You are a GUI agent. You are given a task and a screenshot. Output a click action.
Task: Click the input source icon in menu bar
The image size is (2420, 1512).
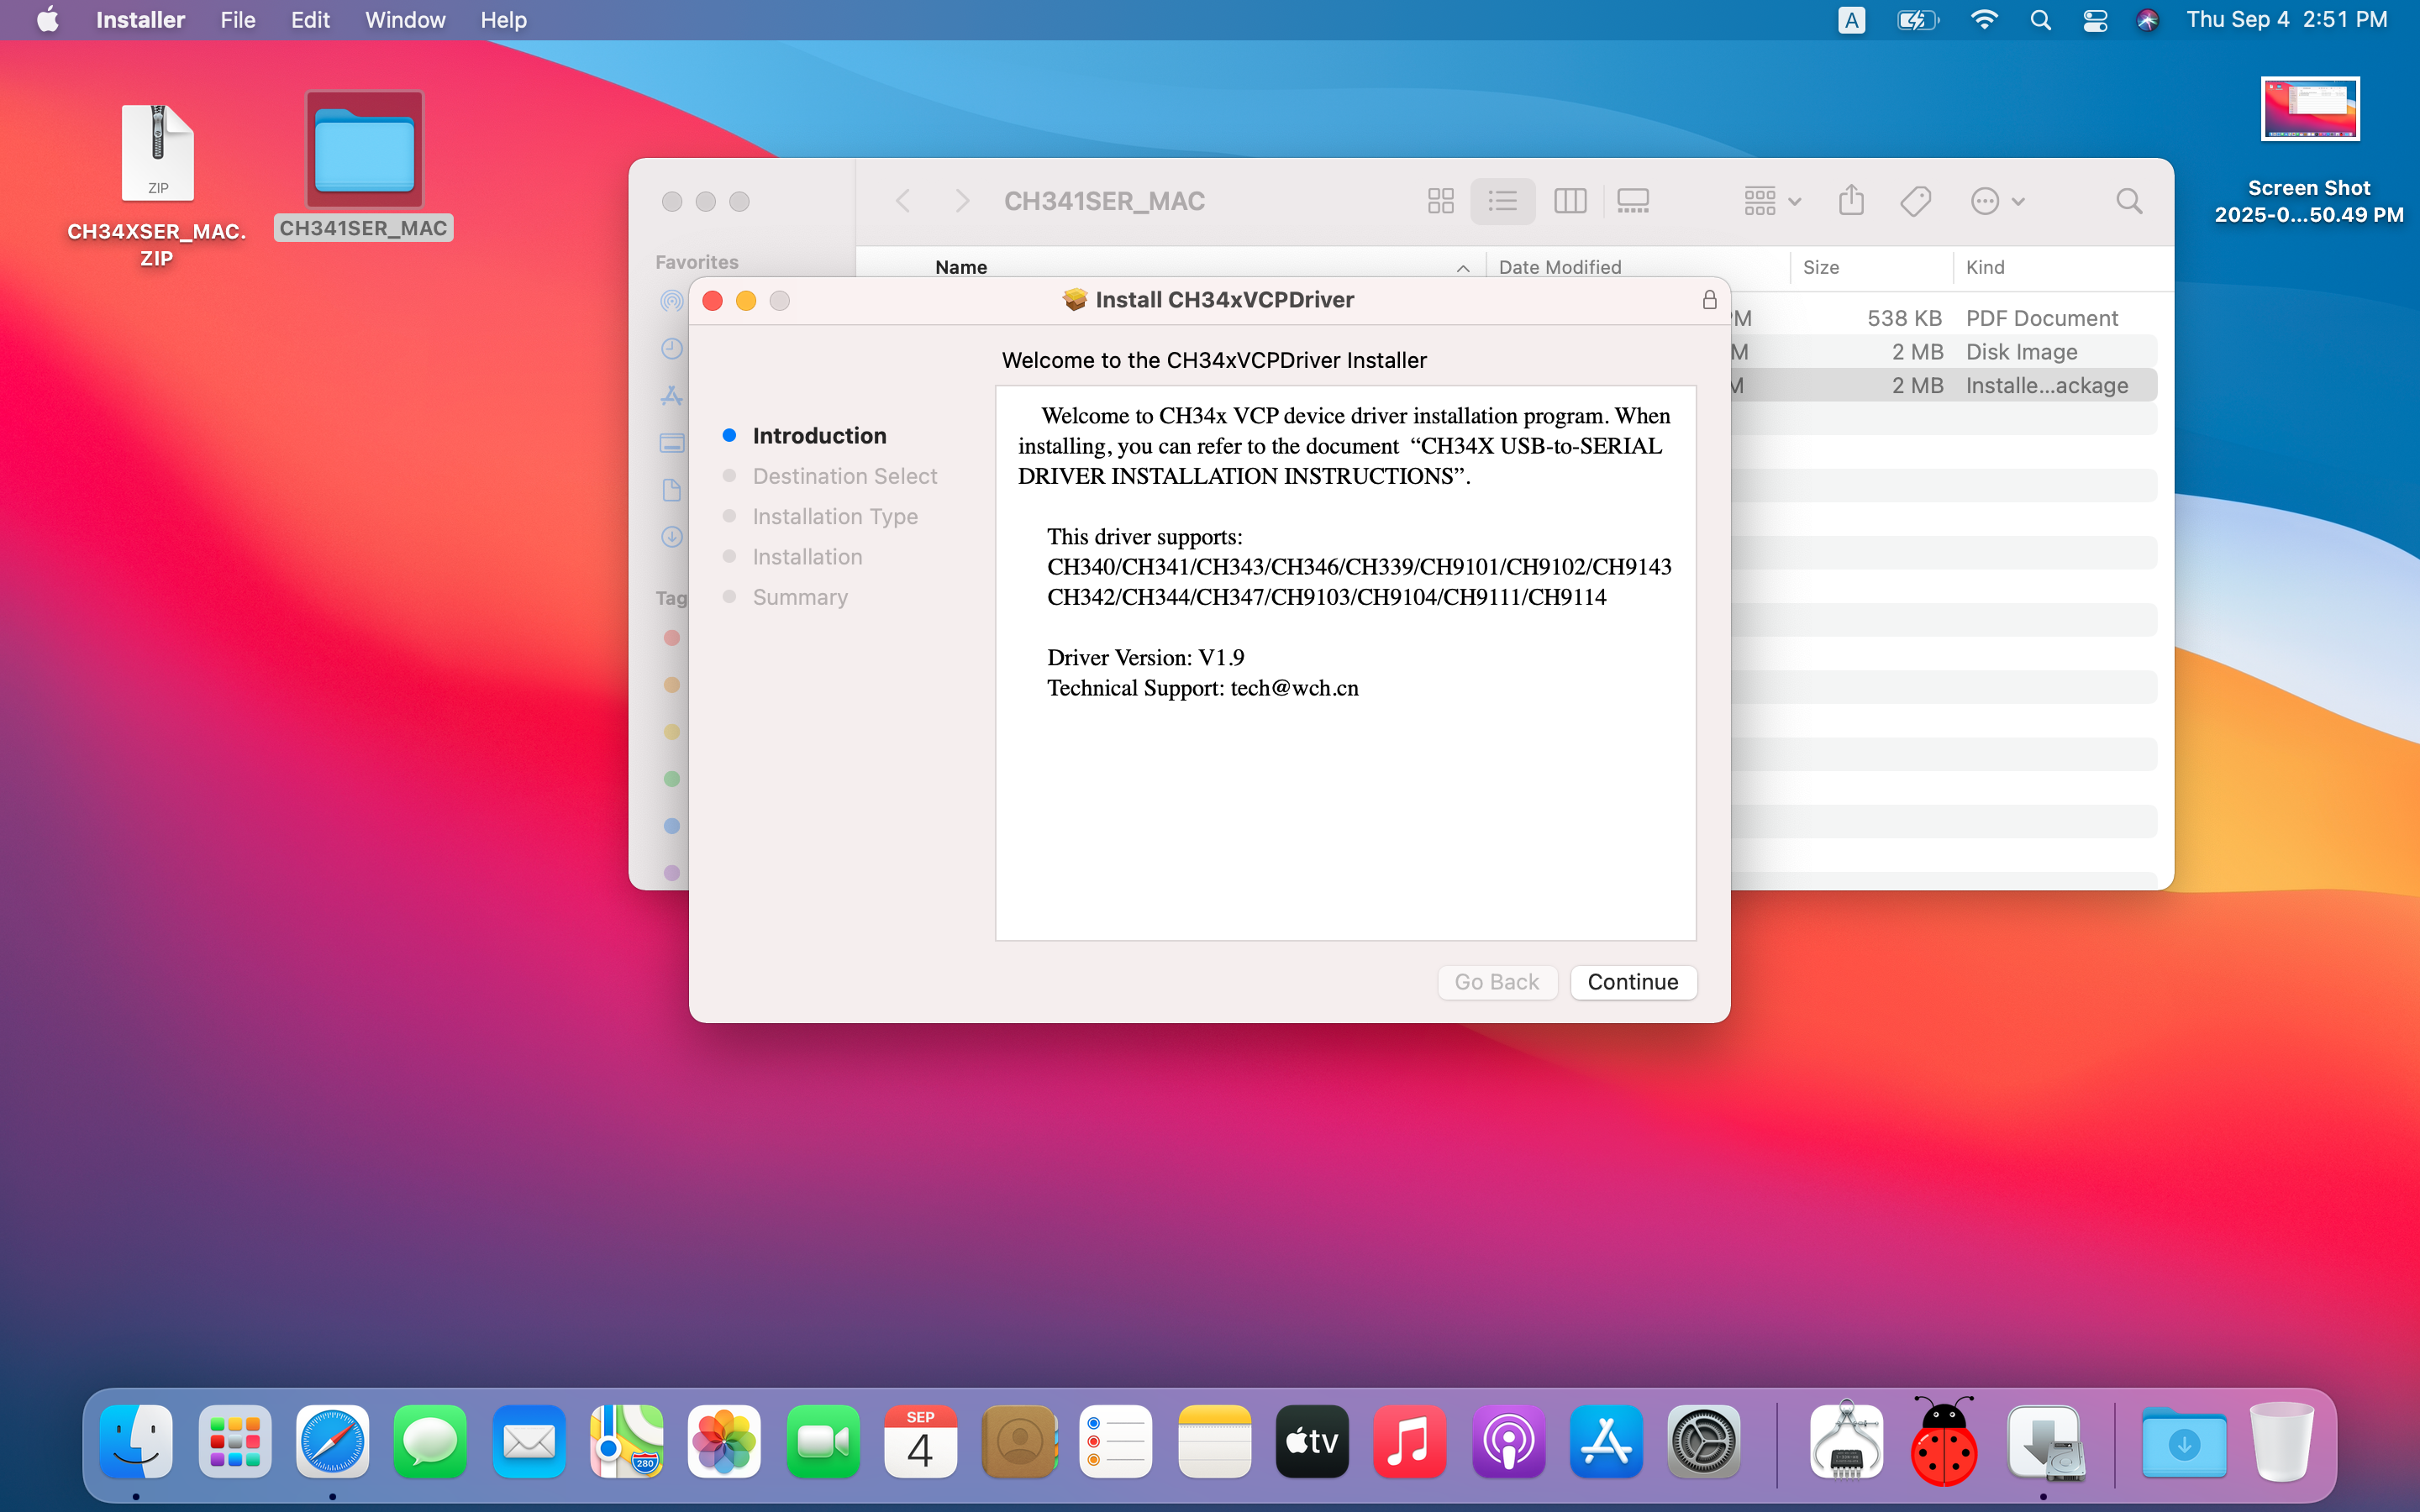1851,20
